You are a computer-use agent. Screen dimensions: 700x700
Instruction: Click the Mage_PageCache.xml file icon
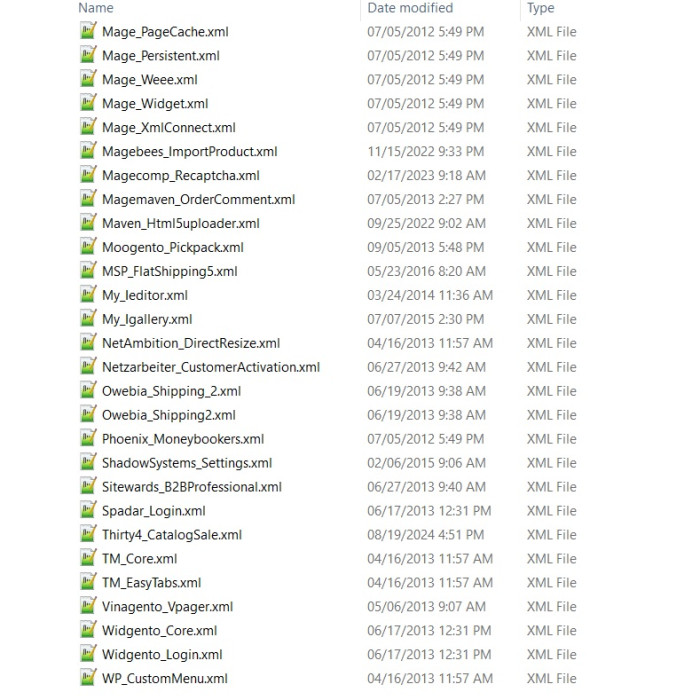(x=88, y=32)
